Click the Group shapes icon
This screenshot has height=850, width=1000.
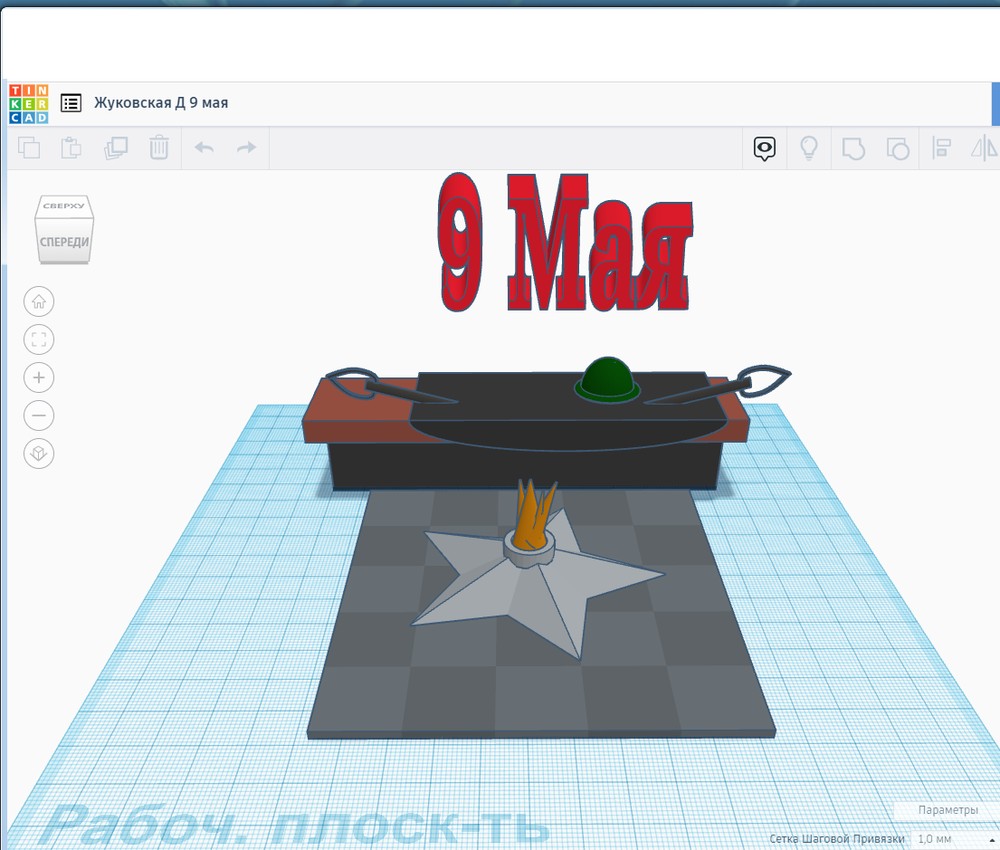pos(853,149)
